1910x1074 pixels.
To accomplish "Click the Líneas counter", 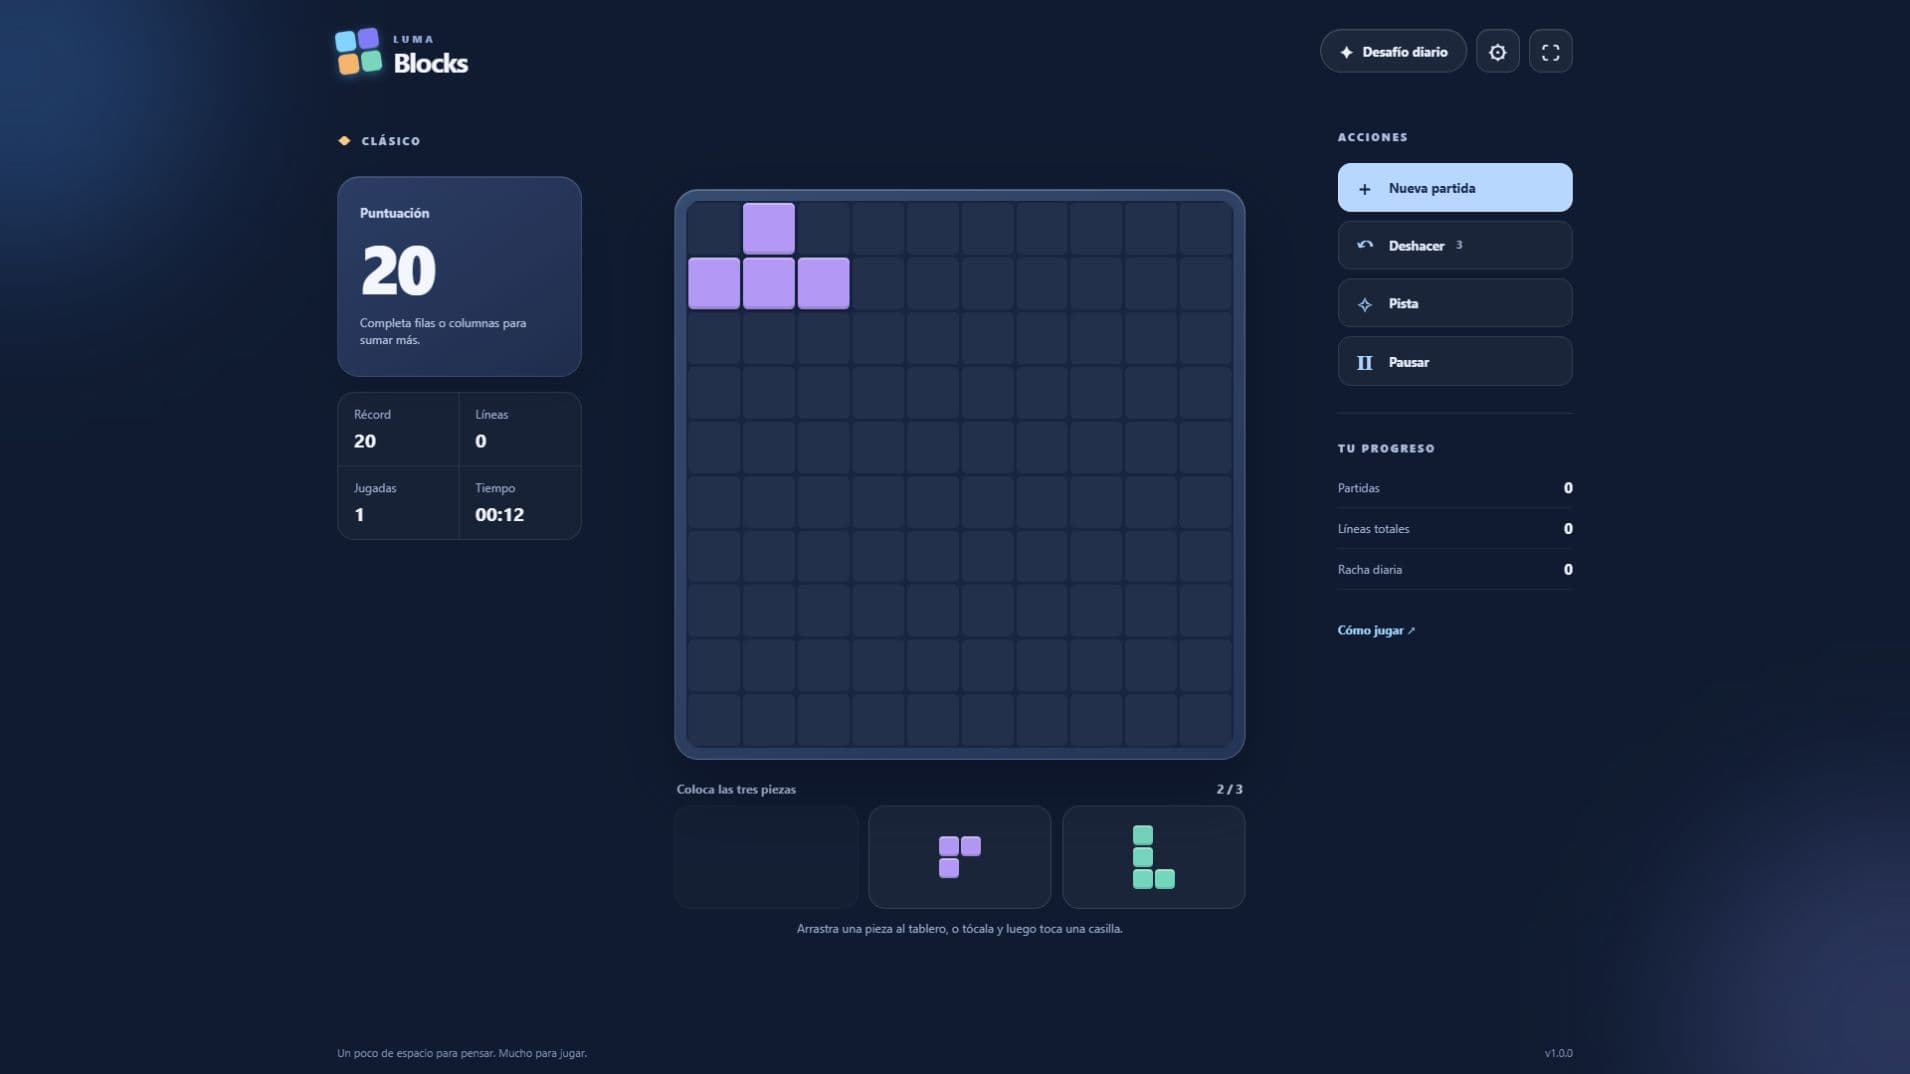I will [x=519, y=429].
